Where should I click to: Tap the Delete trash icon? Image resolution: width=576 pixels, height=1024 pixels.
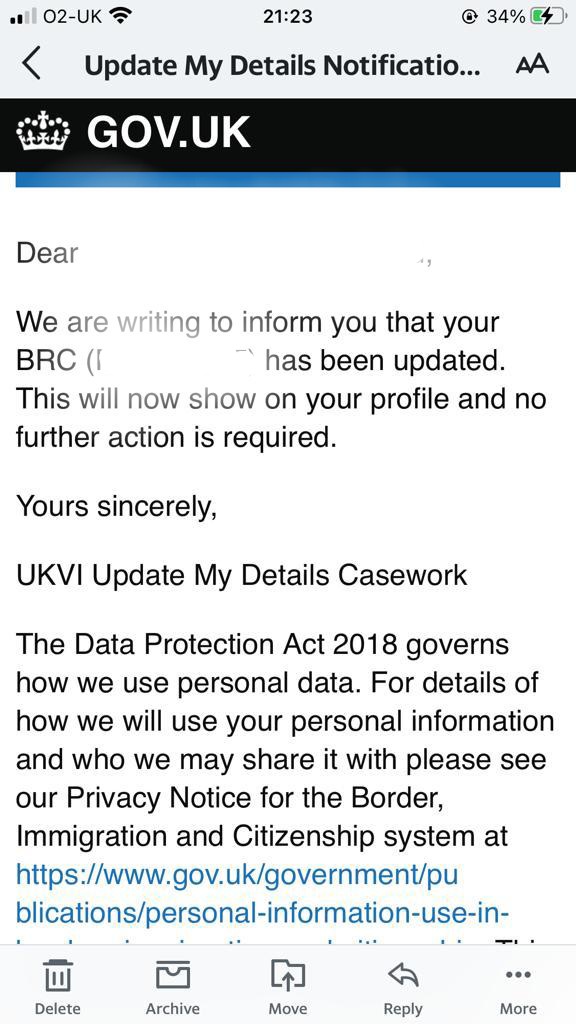coord(57,976)
